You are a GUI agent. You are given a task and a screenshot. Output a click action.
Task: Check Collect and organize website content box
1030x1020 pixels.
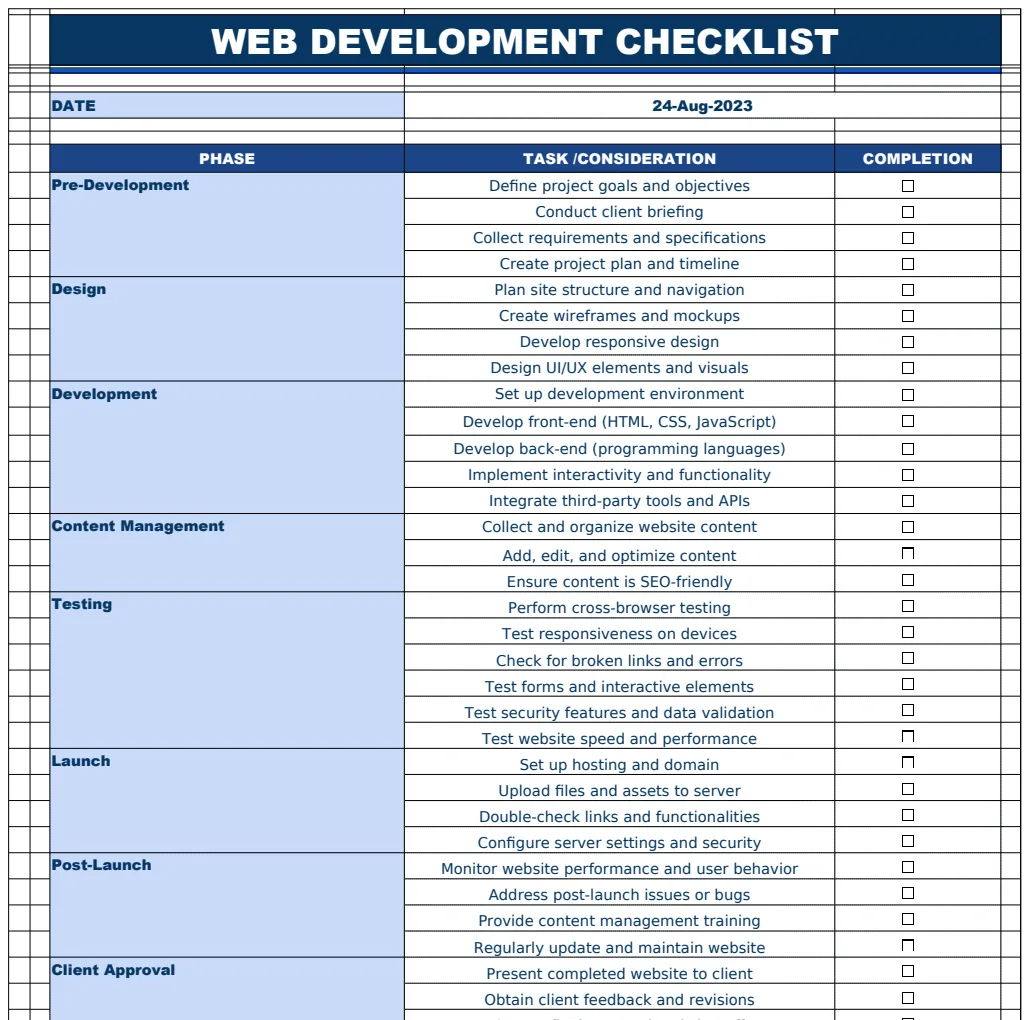pos(908,527)
